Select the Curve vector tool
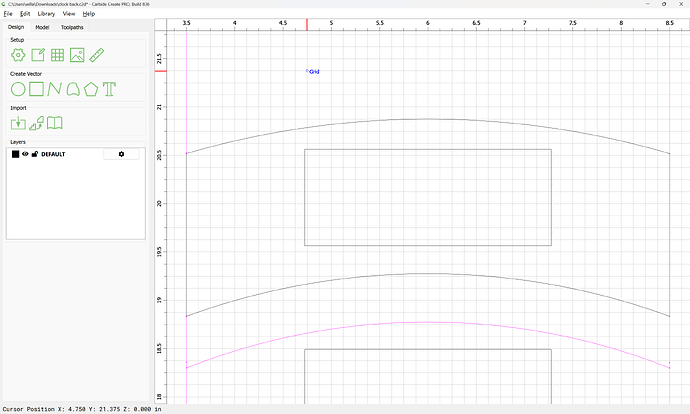This screenshot has height=414, width=690. (x=73, y=89)
